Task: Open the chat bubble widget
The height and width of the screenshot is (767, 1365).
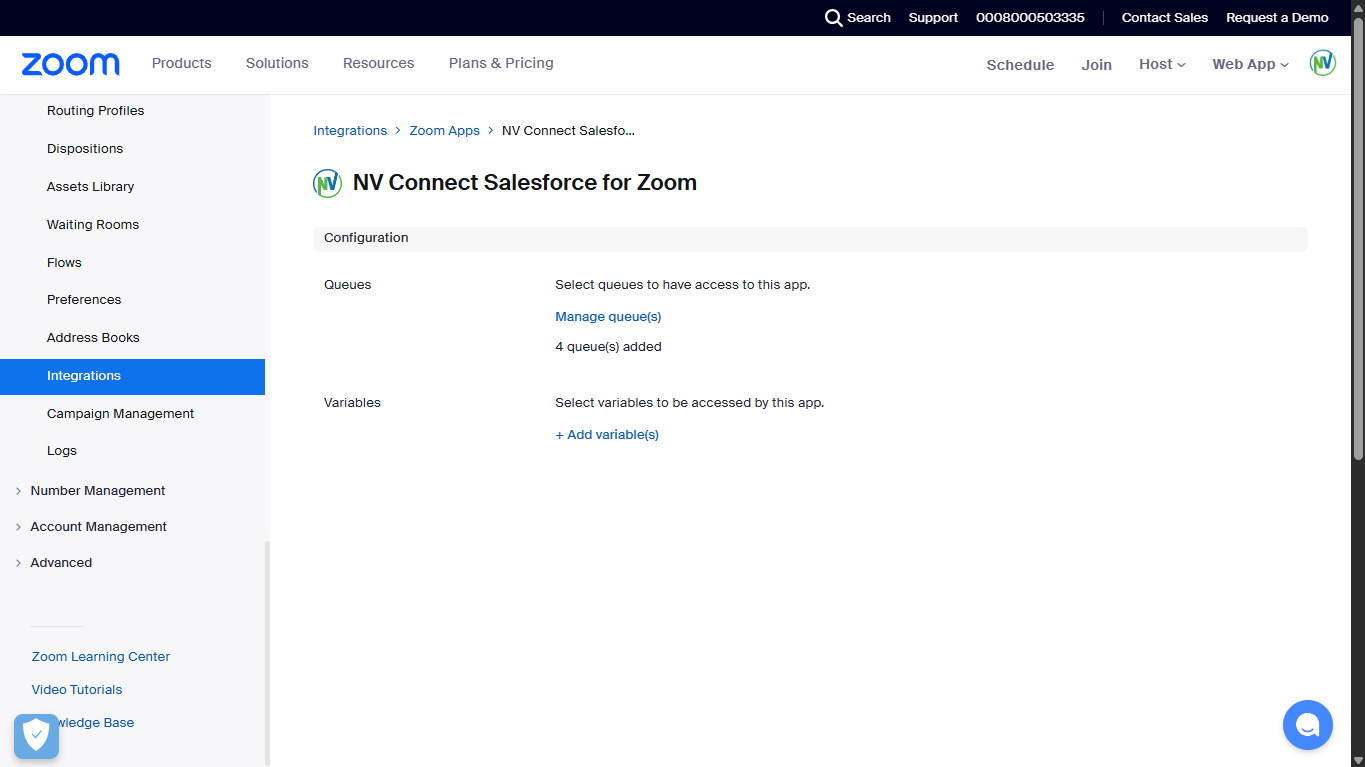Action: pos(1308,725)
